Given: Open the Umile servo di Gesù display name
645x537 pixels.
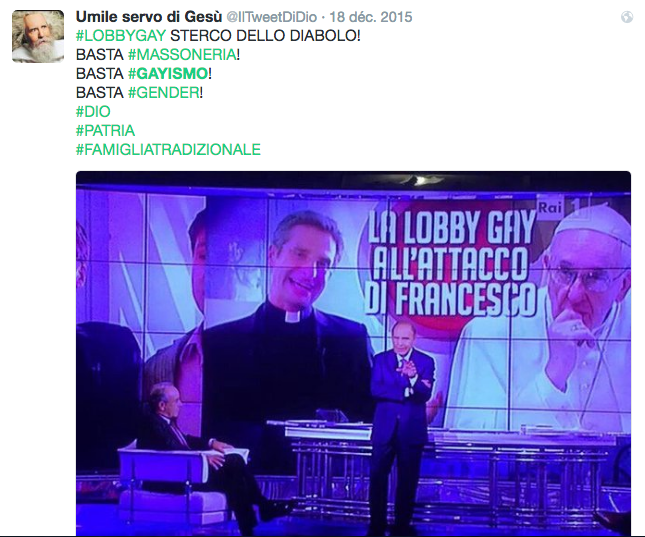Looking at the screenshot, I should coord(149,17).
